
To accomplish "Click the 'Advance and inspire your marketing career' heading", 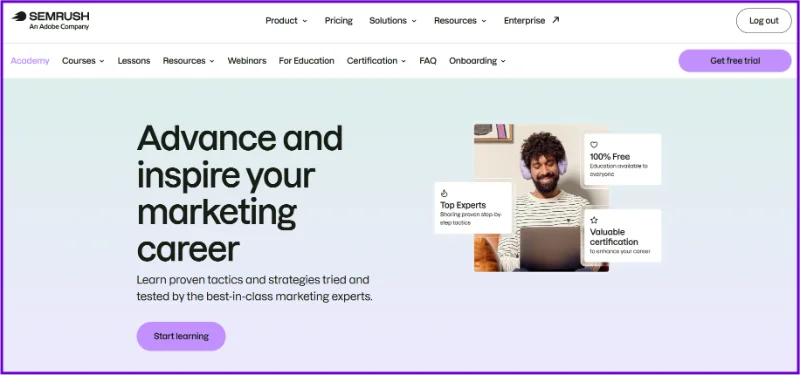I will [240, 193].
